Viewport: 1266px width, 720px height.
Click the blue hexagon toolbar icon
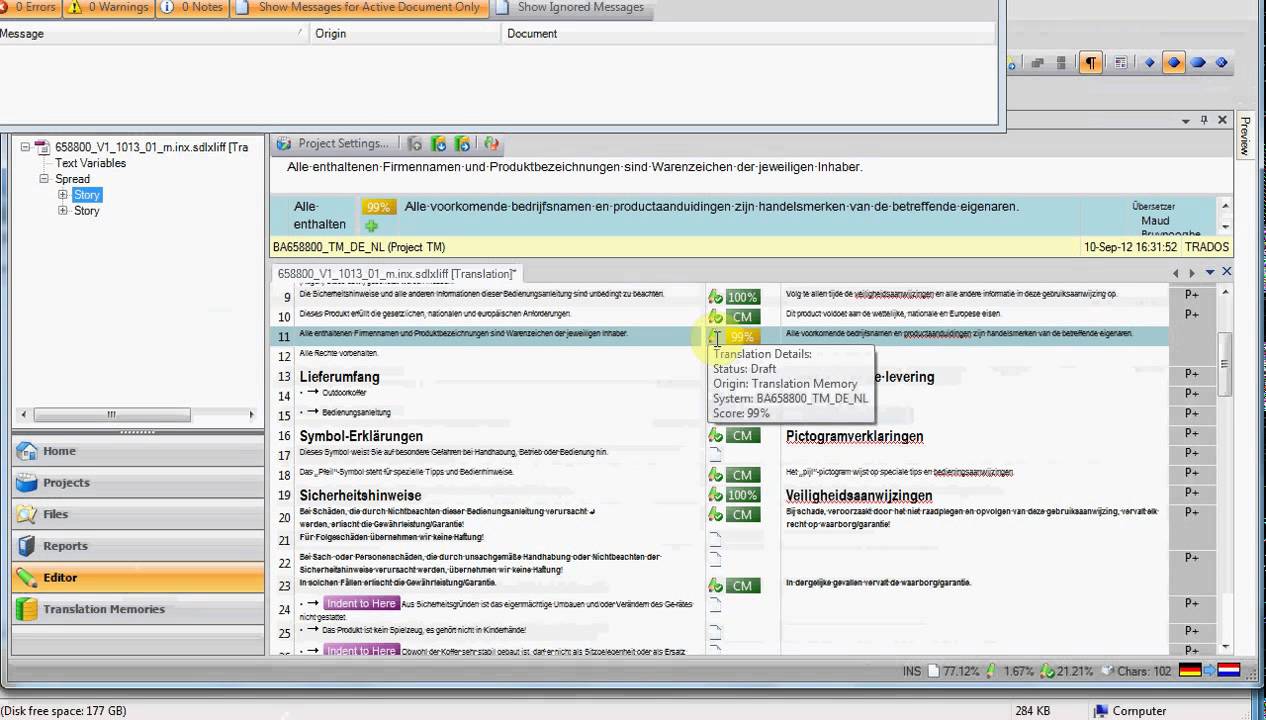point(1198,63)
